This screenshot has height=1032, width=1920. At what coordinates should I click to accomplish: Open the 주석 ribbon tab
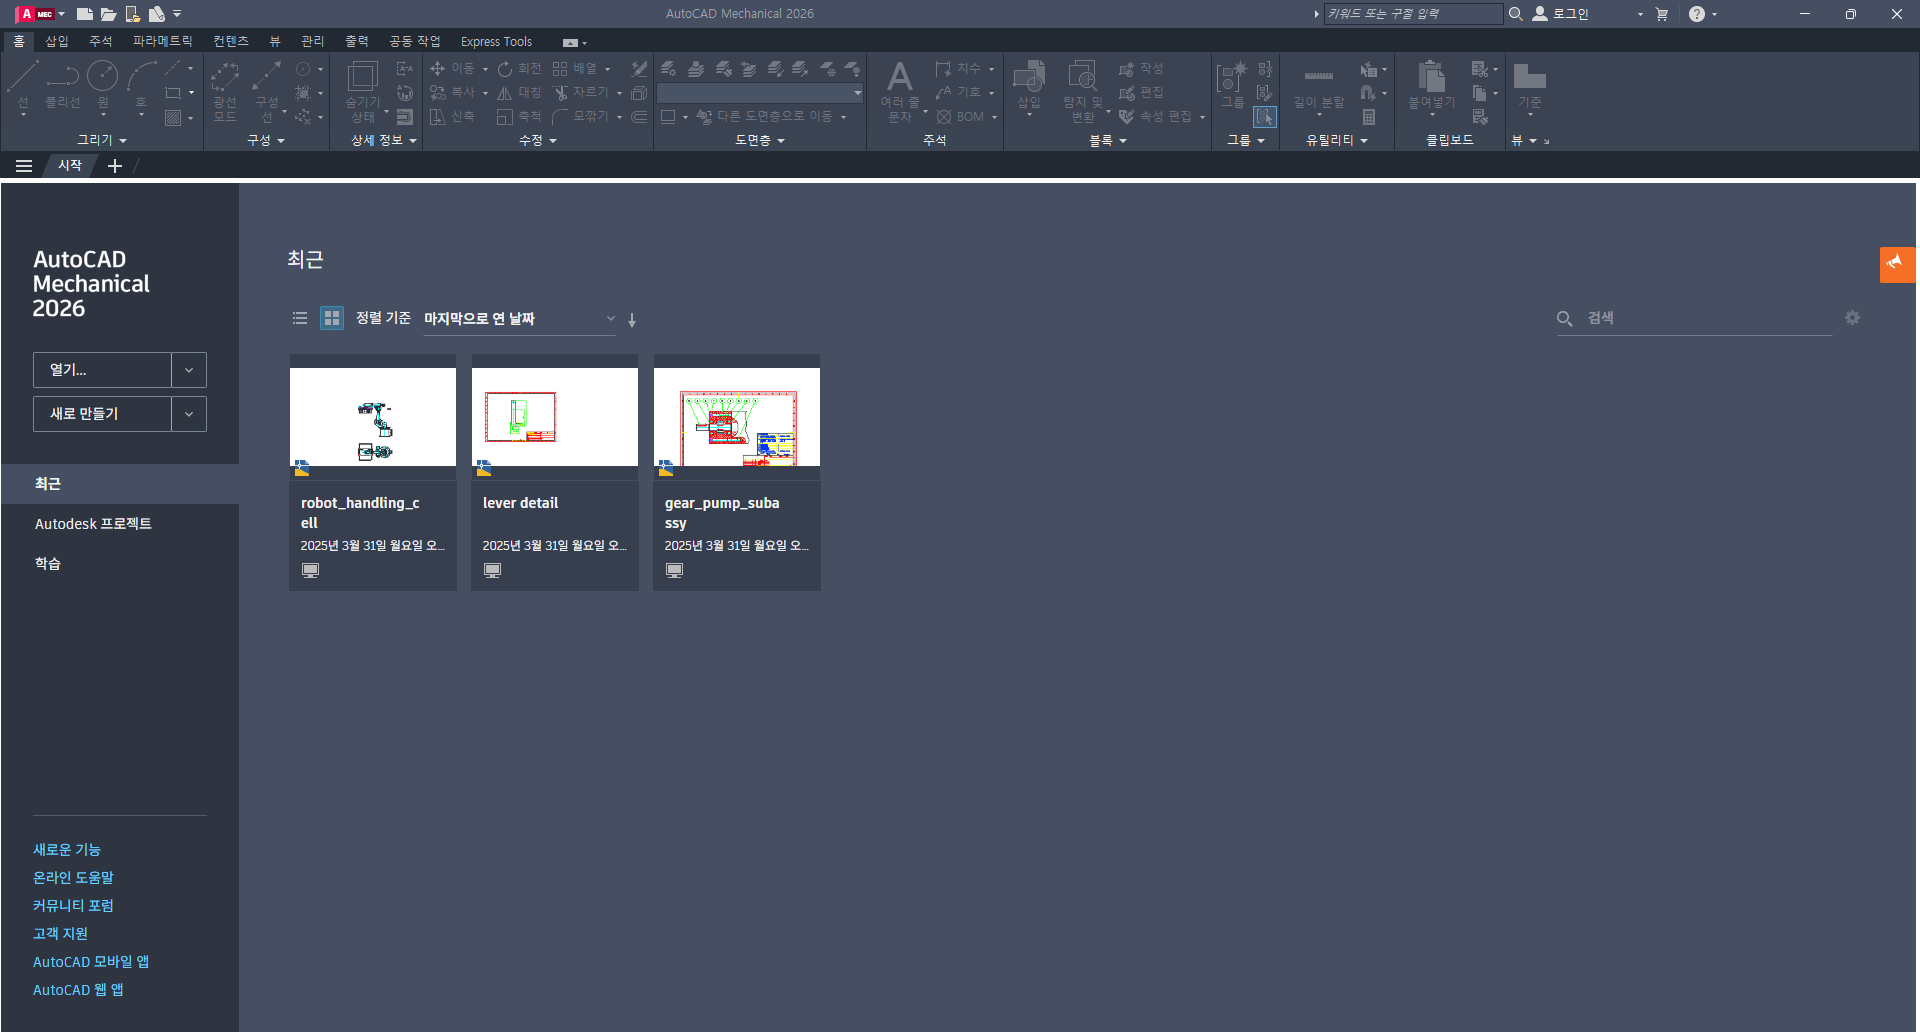pos(101,41)
